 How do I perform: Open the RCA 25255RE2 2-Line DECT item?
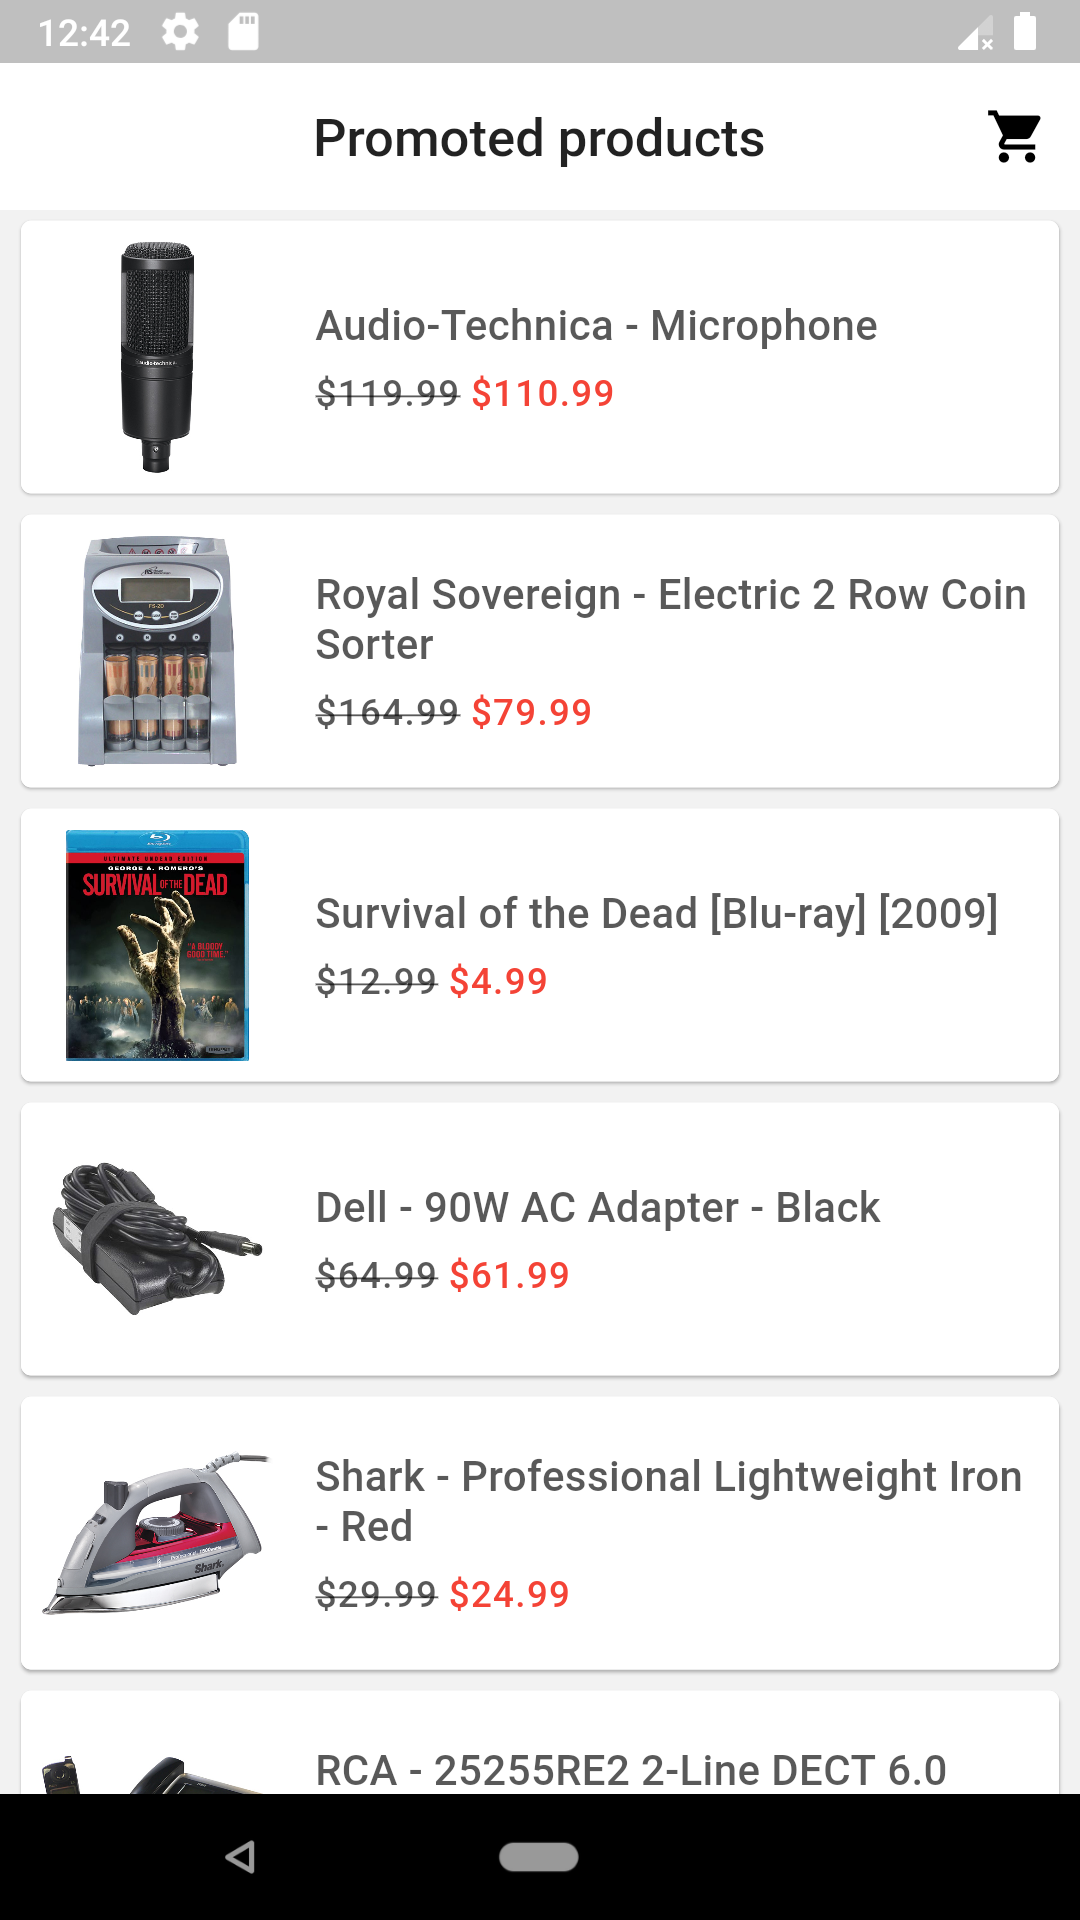[x=540, y=1742]
